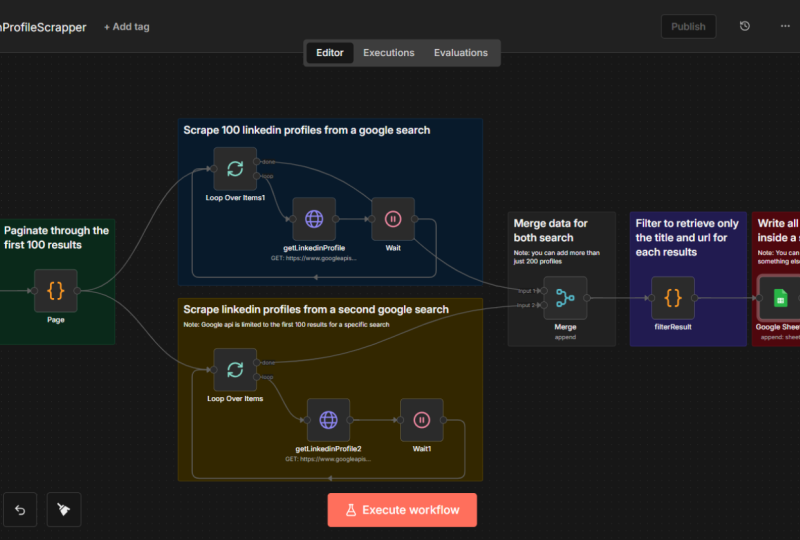Click the loop output of Loop Over Items1
Viewport: 800px width, 540px height.
tap(257, 176)
